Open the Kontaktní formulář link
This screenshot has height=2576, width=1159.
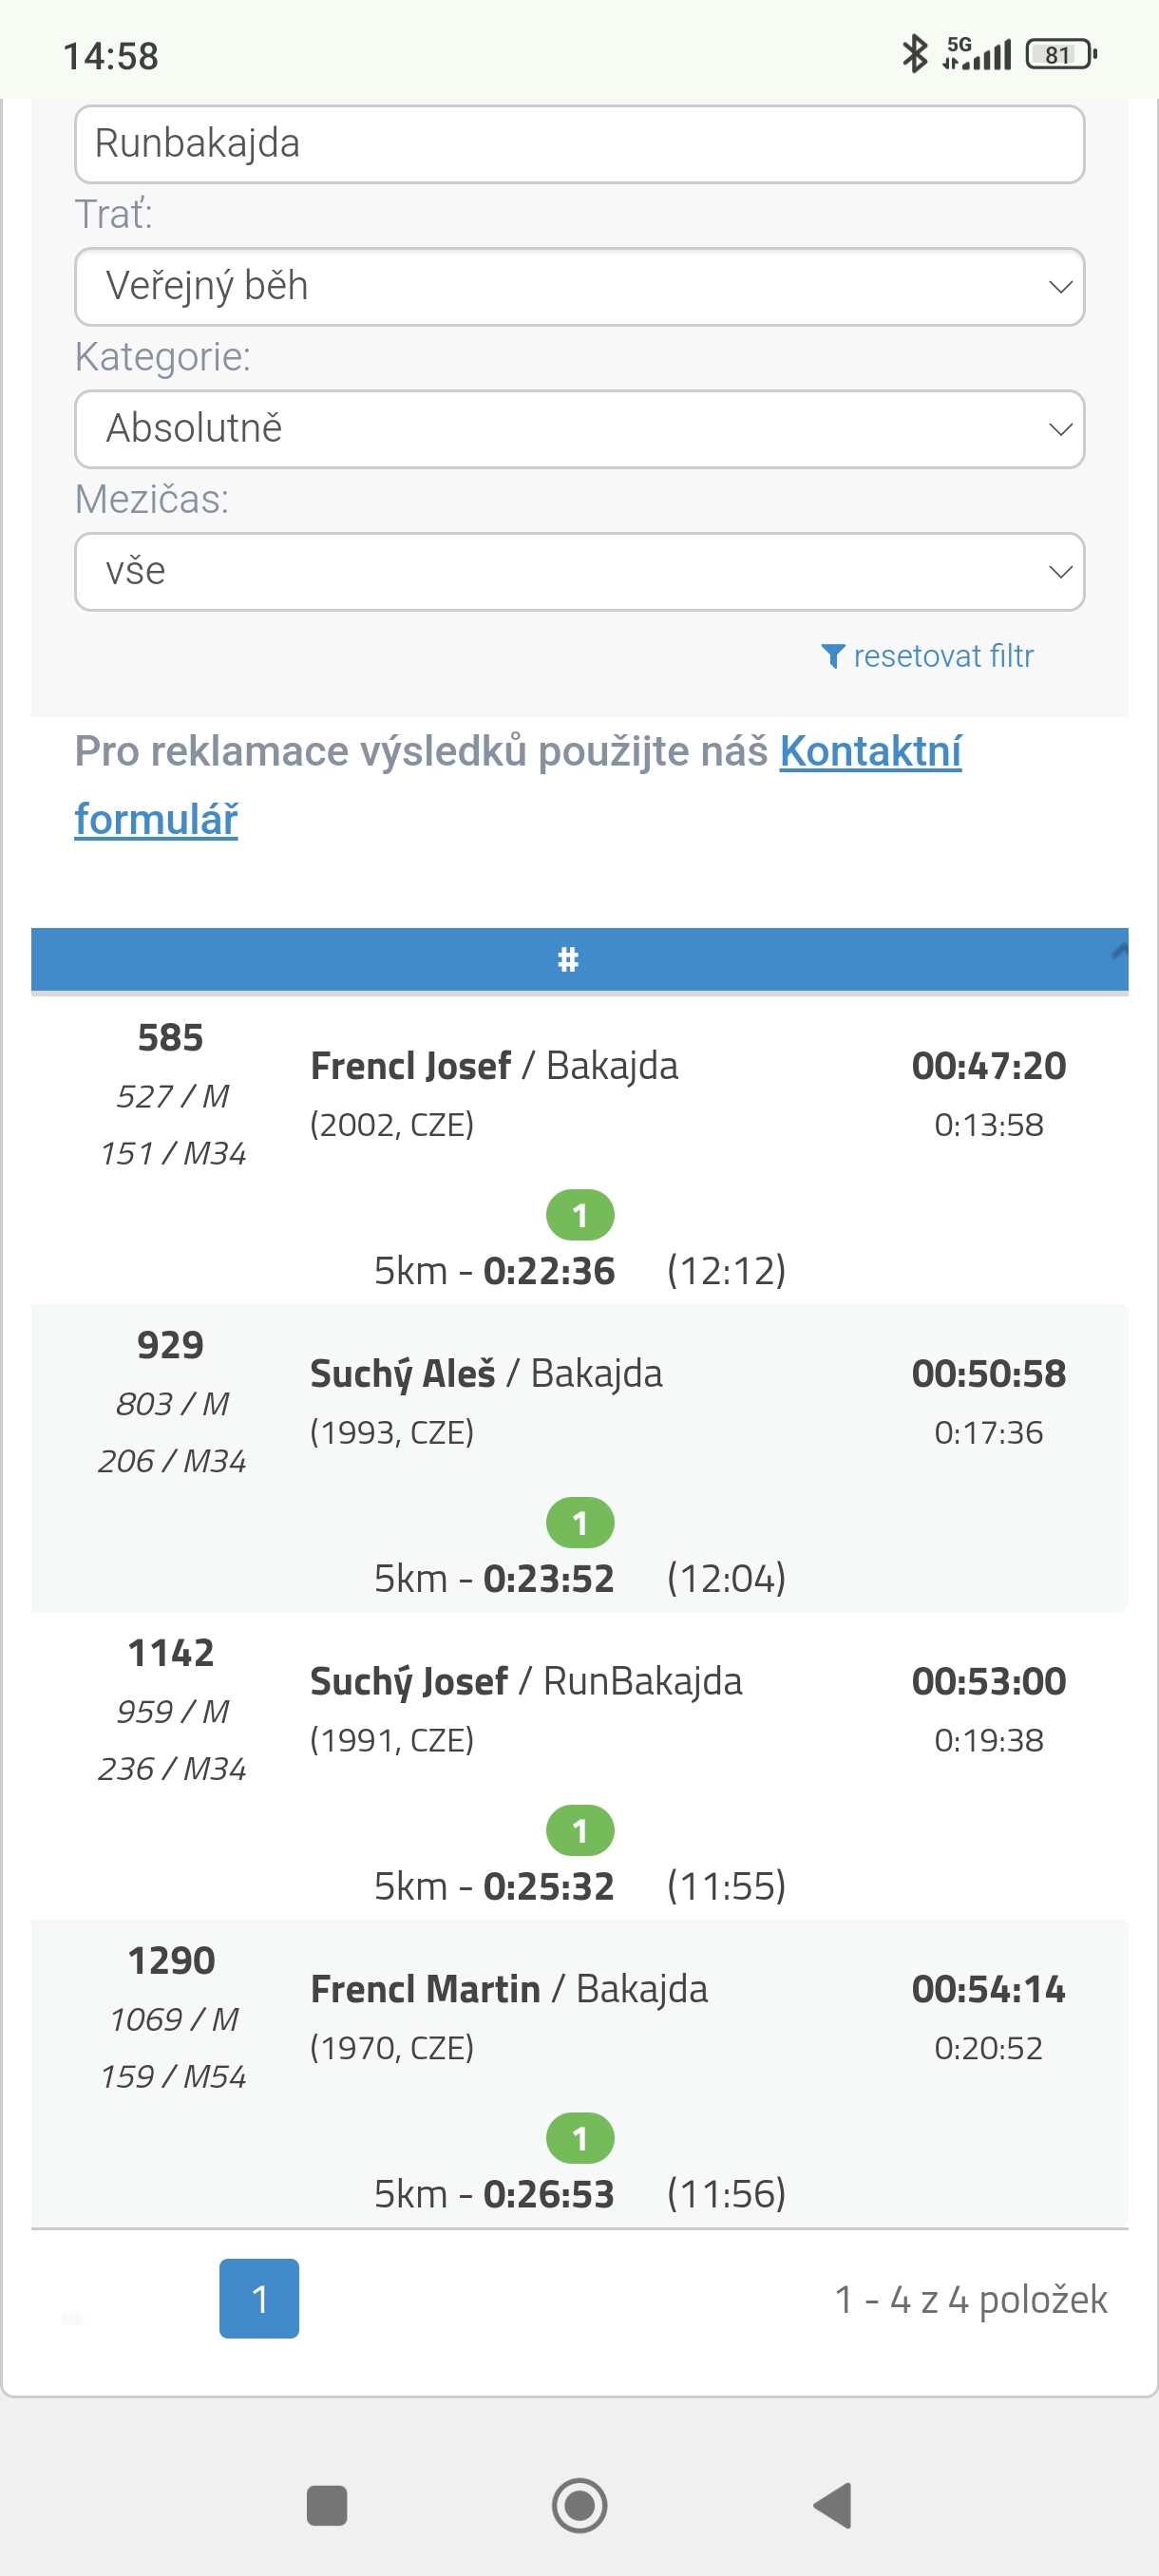(869, 753)
